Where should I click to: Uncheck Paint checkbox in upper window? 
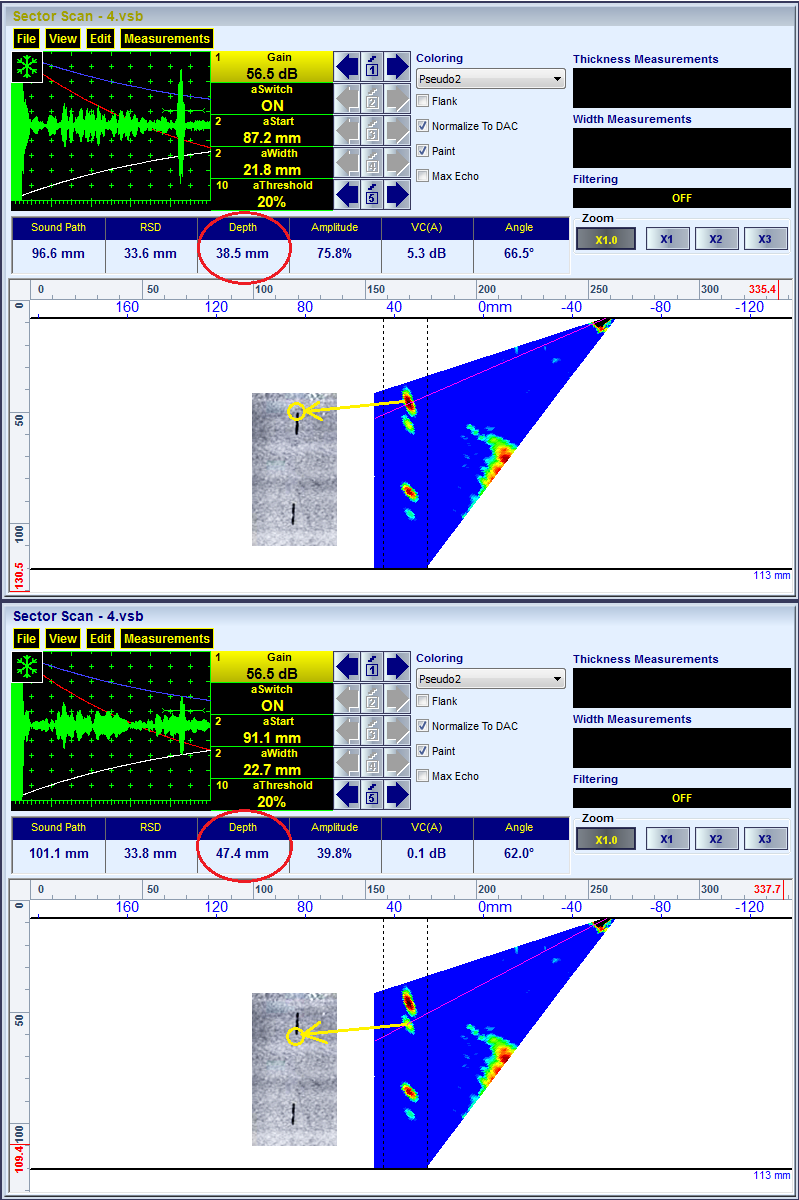click(x=423, y=151)
